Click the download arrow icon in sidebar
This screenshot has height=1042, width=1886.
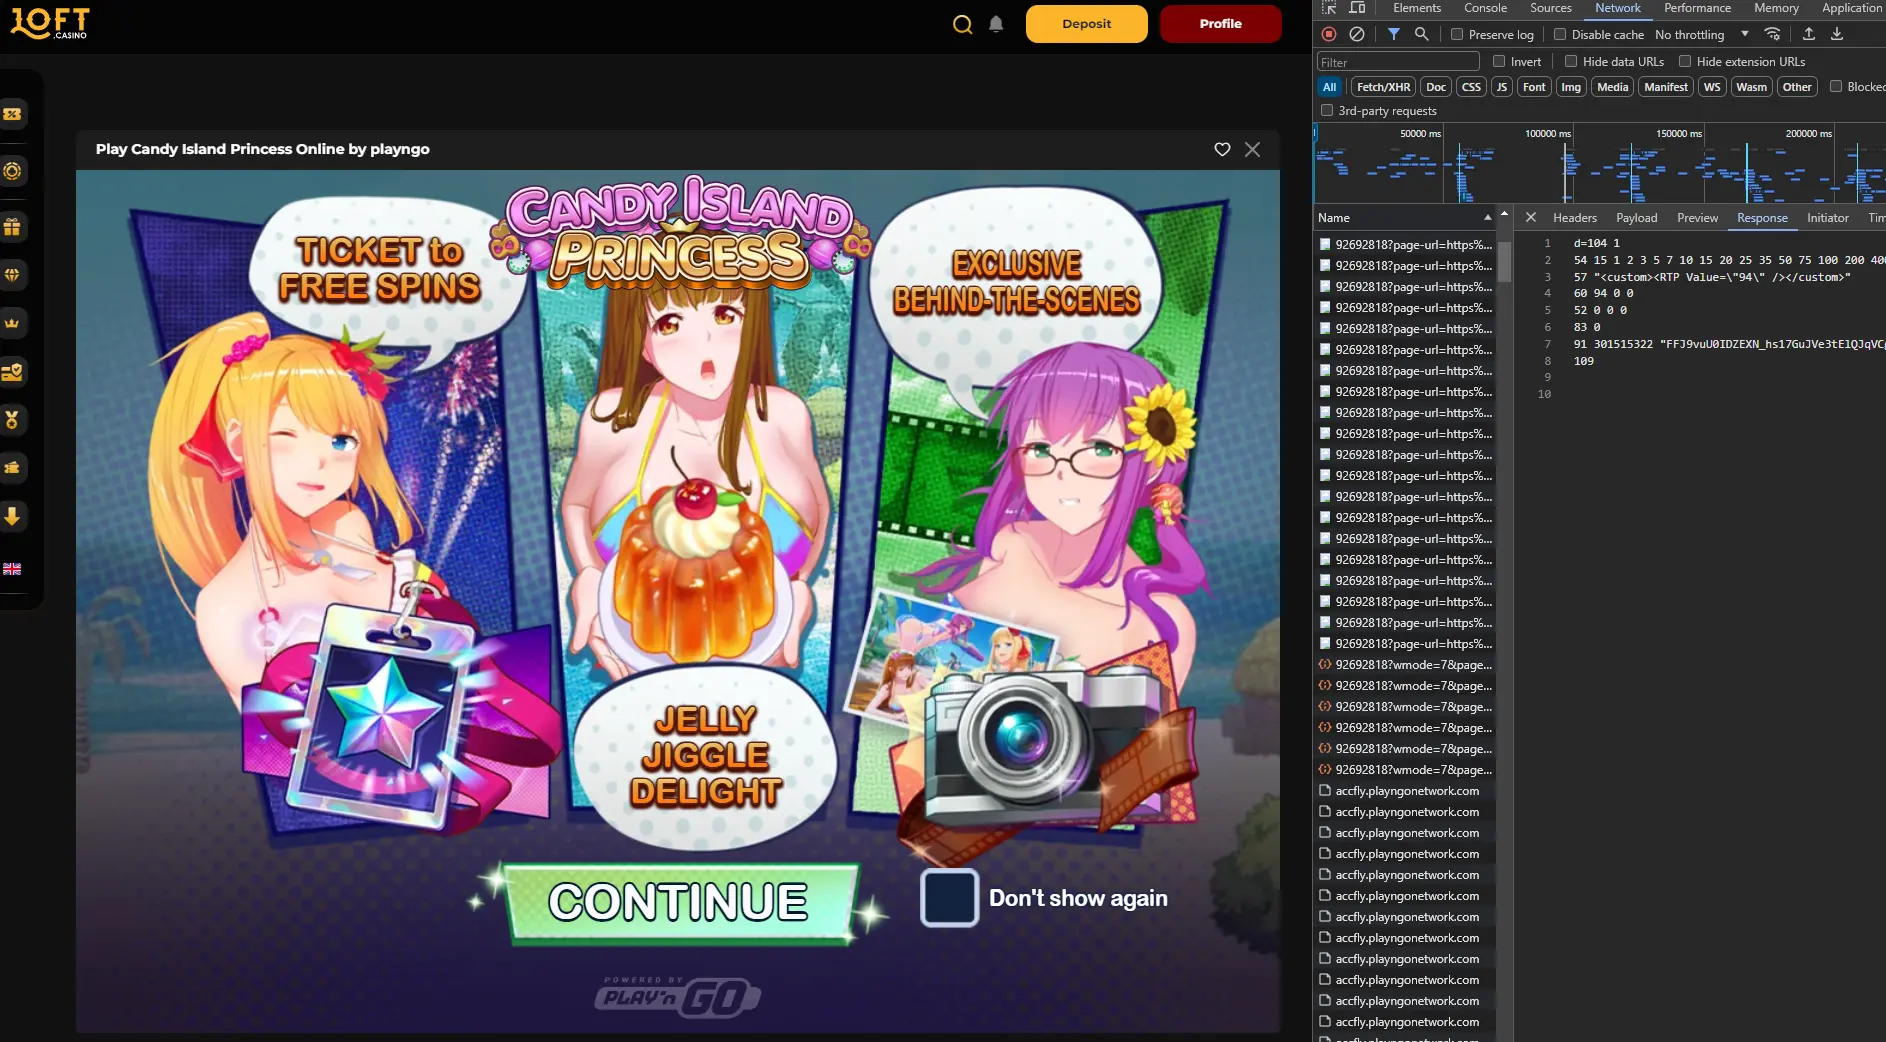coord(12,516)
